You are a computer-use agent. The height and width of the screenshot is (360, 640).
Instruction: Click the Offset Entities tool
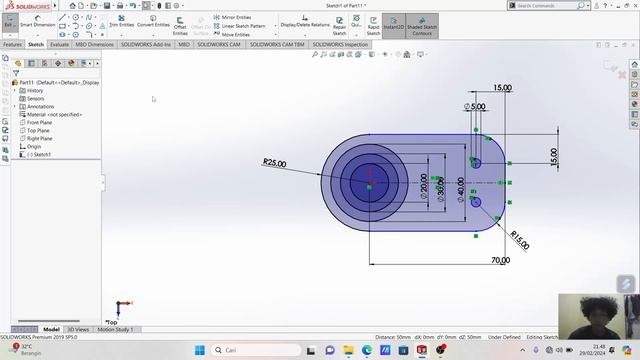coord(180,26)
